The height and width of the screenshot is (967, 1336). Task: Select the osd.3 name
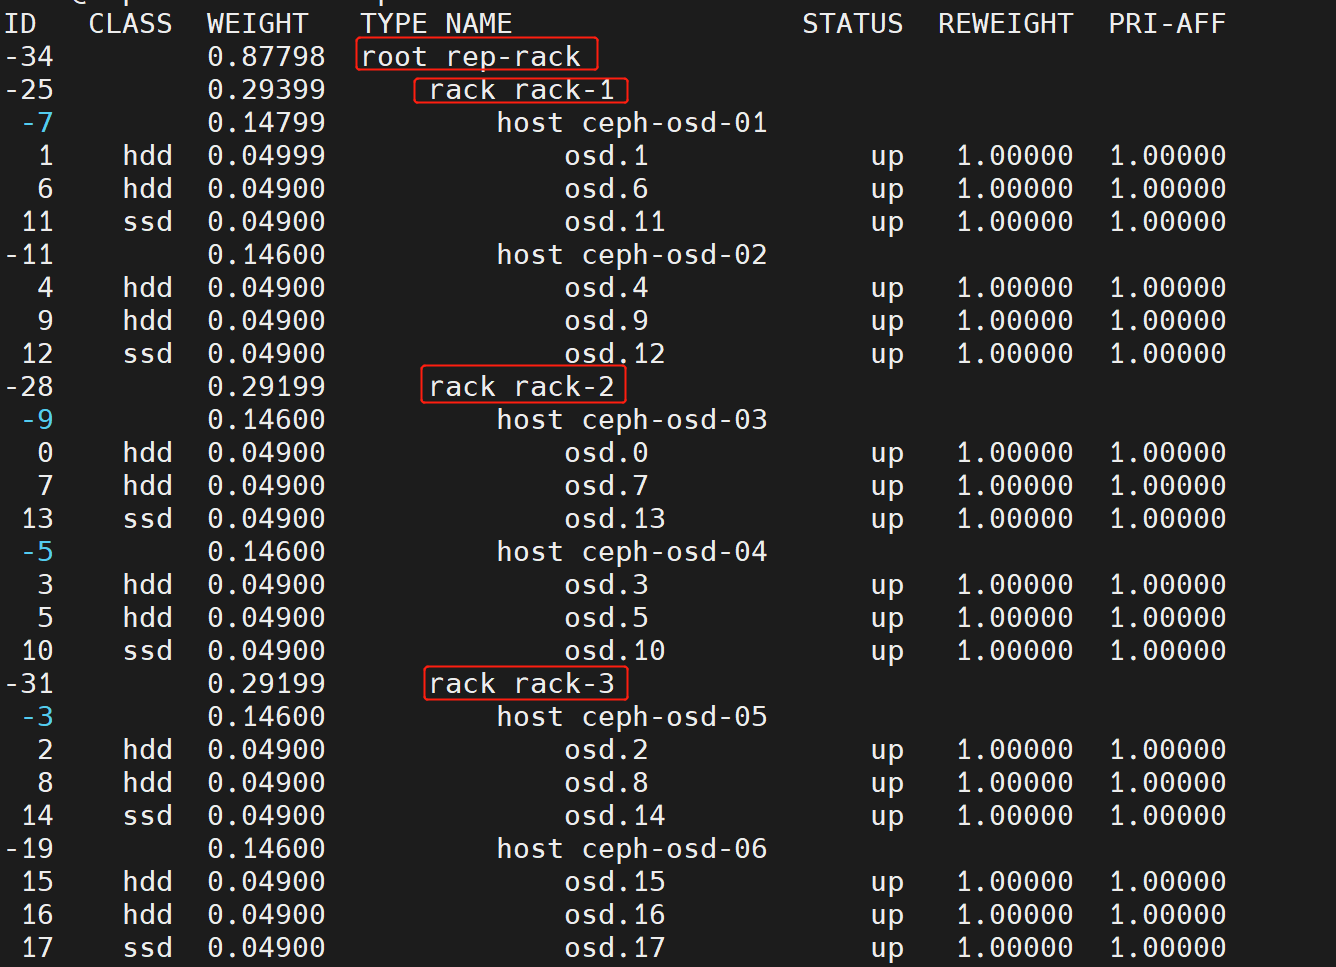606,585
